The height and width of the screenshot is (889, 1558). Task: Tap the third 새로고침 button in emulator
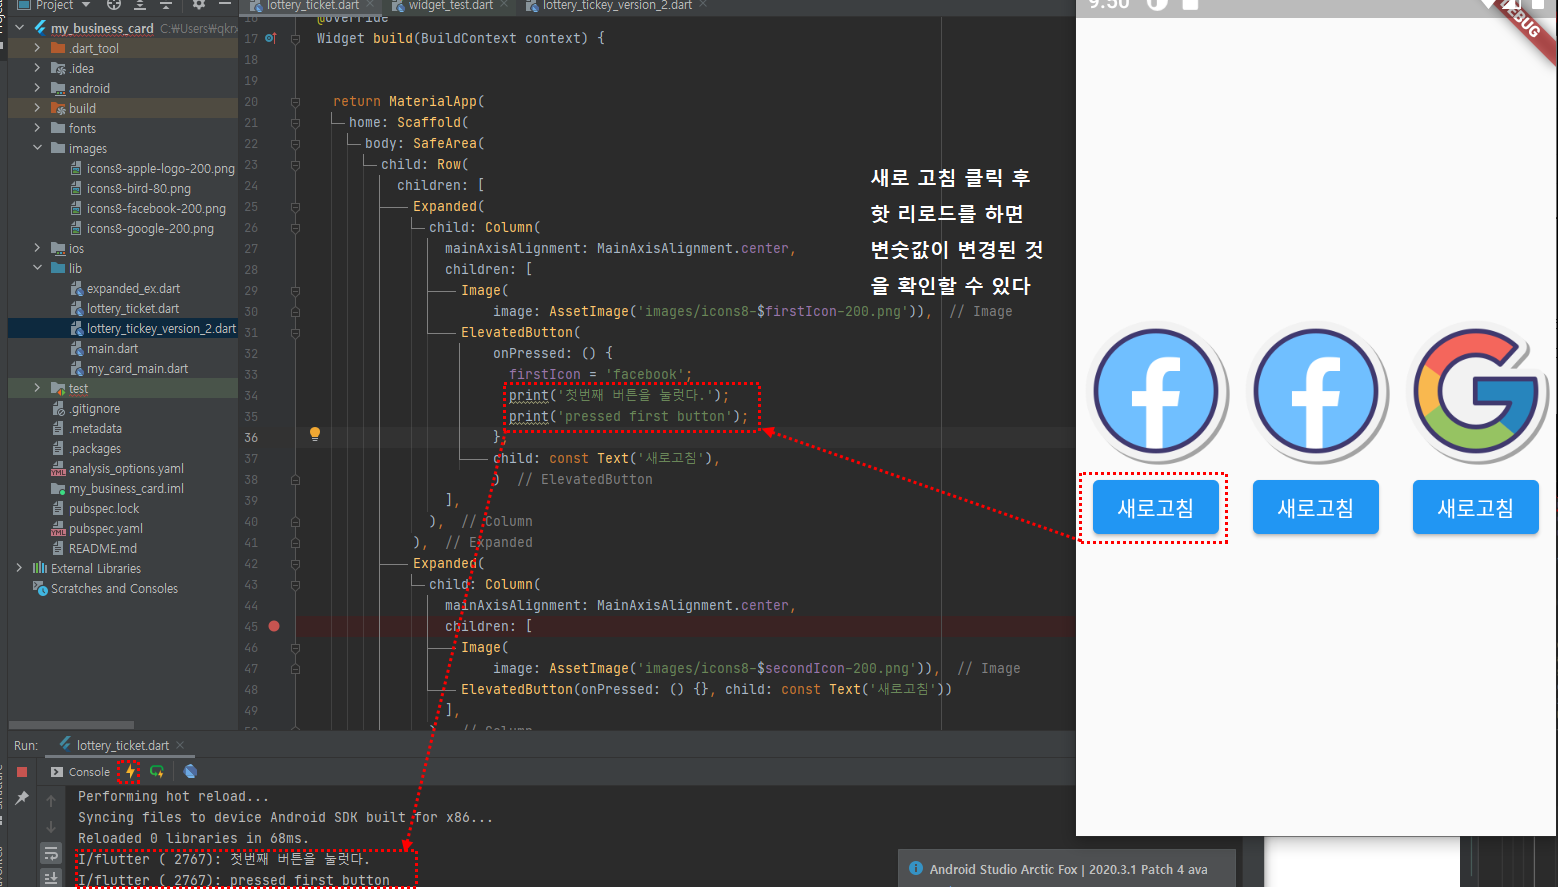[1476, 507]
